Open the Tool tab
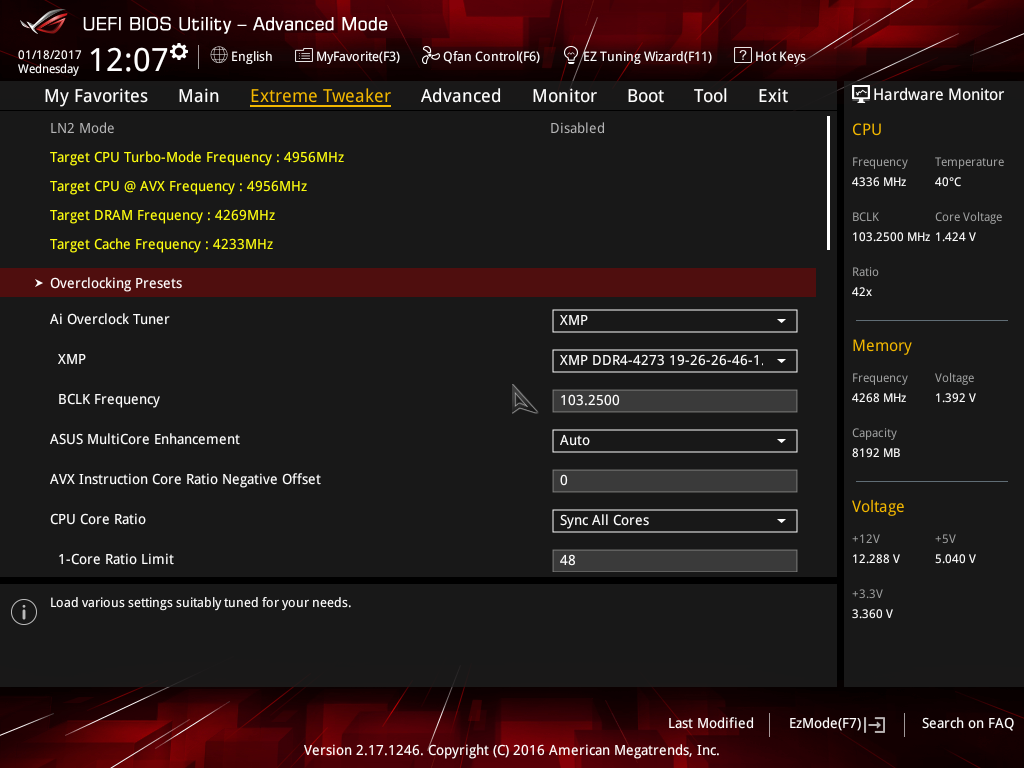The width and height of the screenshot is (1024, 768). (x=710, y=96)
